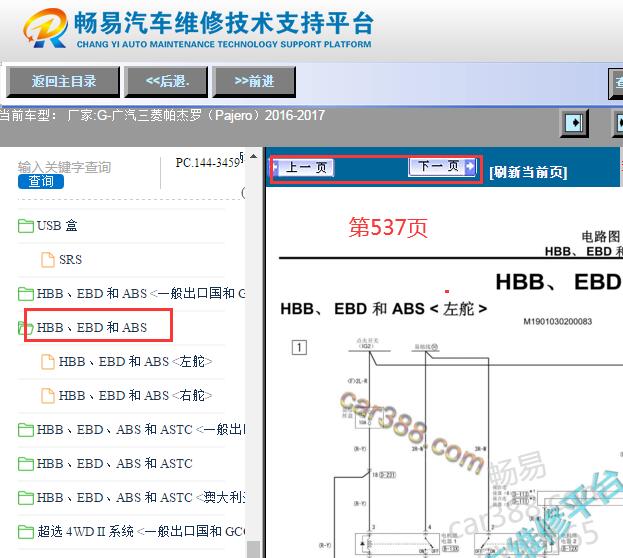Refresh the page via [刷新当前页]

[x=528, y=172]
